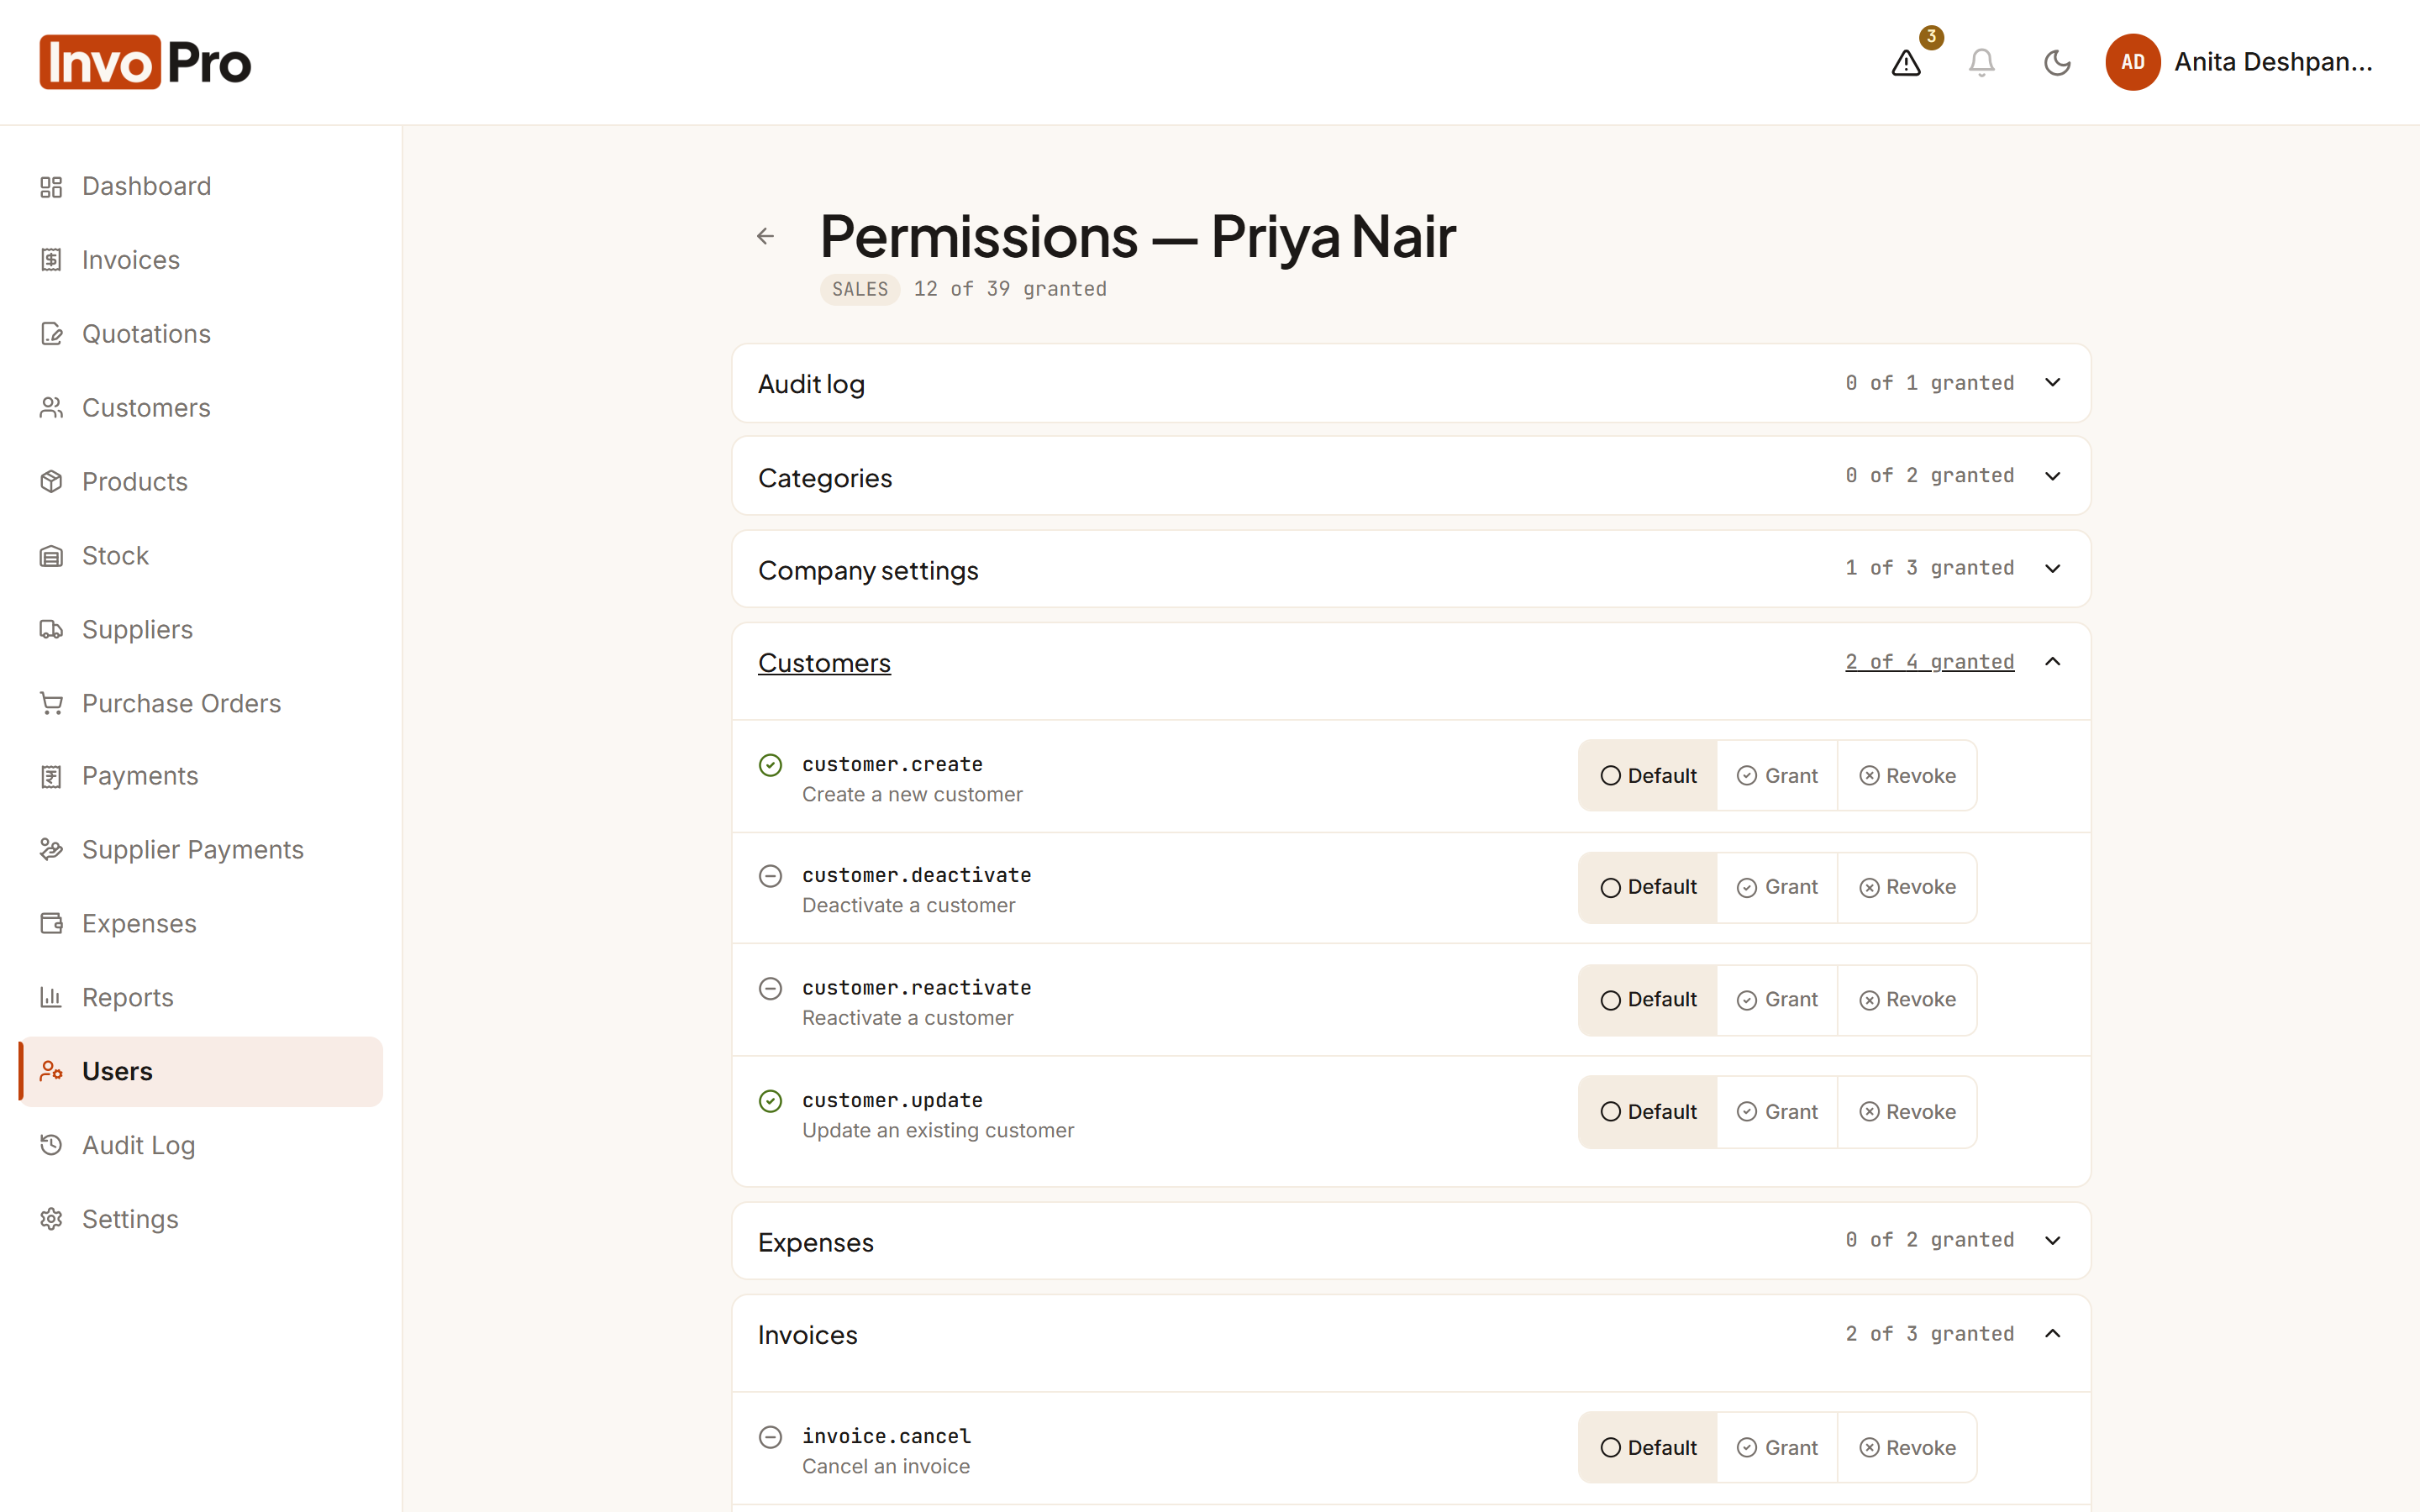2420x1512 pixels.
Task: Open the notifications bell icon
Action: tap(1981, 63)
